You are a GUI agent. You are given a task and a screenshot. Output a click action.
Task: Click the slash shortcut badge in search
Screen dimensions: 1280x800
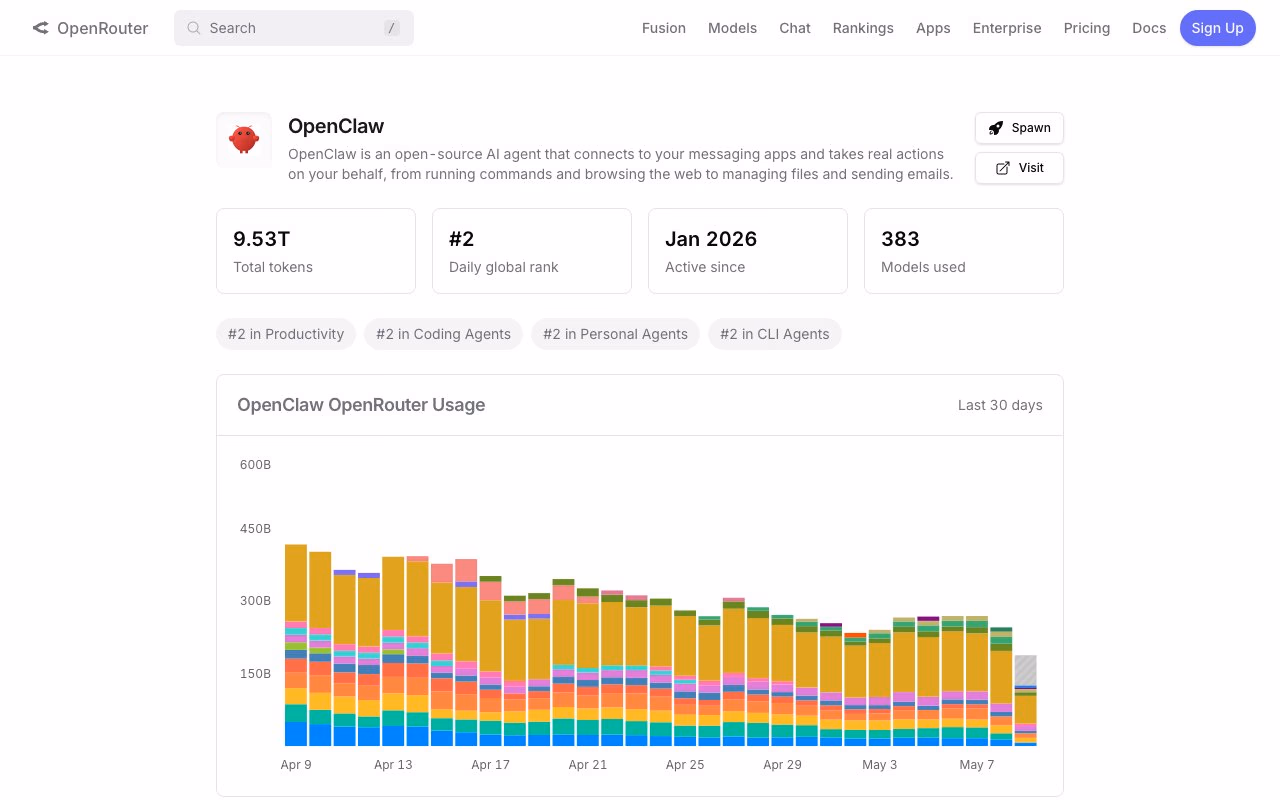tap(392, 28)
